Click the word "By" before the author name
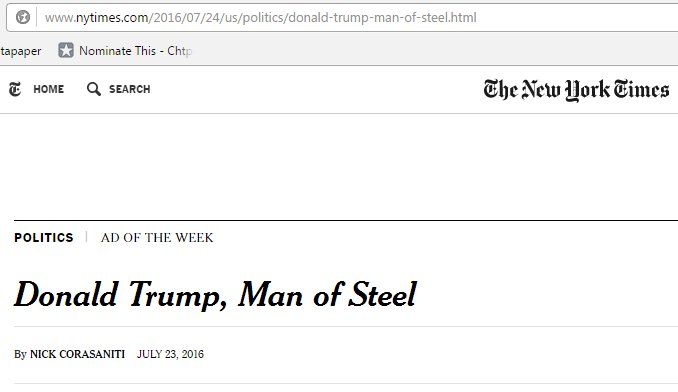The image size is (678, 392). (x=20, y=355)
